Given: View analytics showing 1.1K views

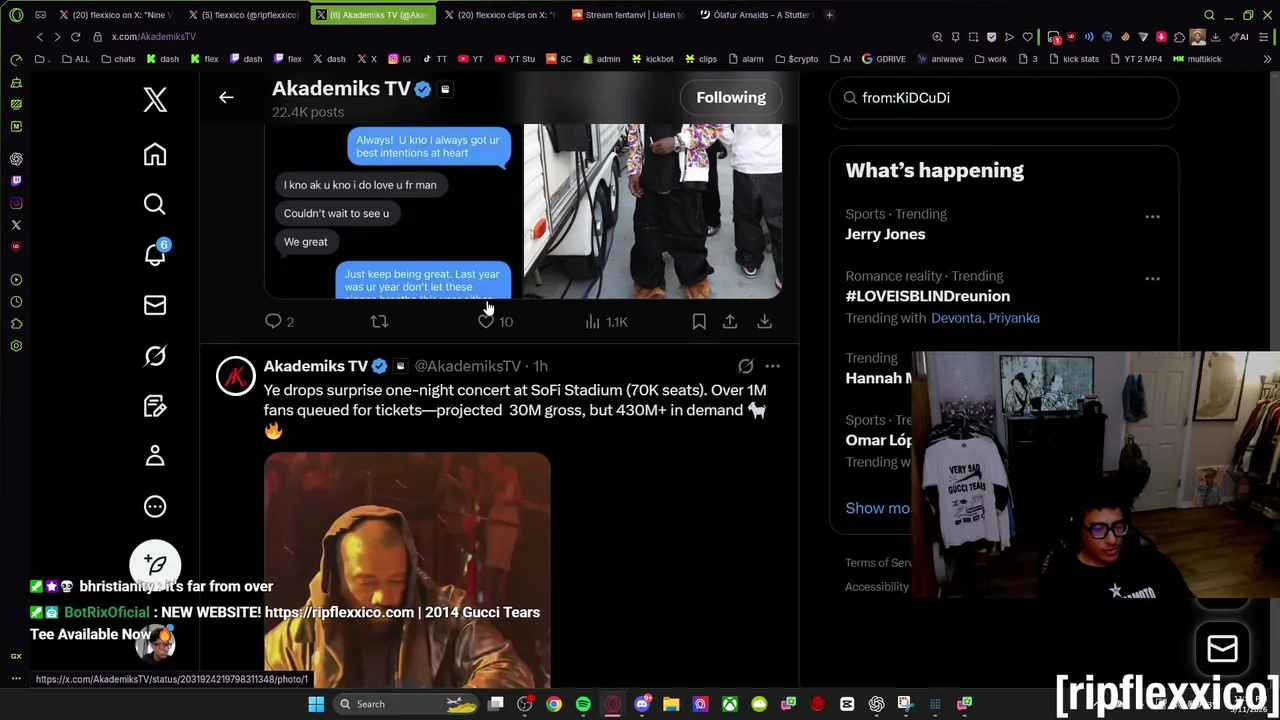Looking at the screenshot, I should tap(606, 321).
